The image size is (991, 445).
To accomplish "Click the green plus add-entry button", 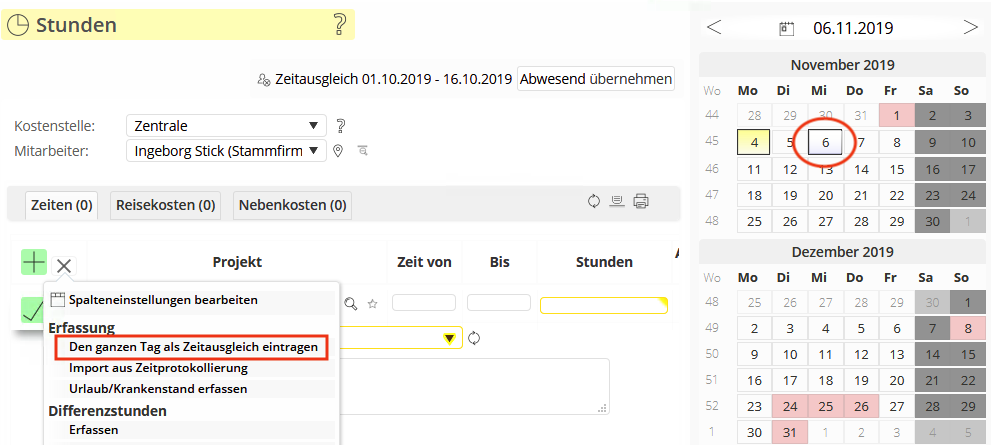I will tap(34, 263).
